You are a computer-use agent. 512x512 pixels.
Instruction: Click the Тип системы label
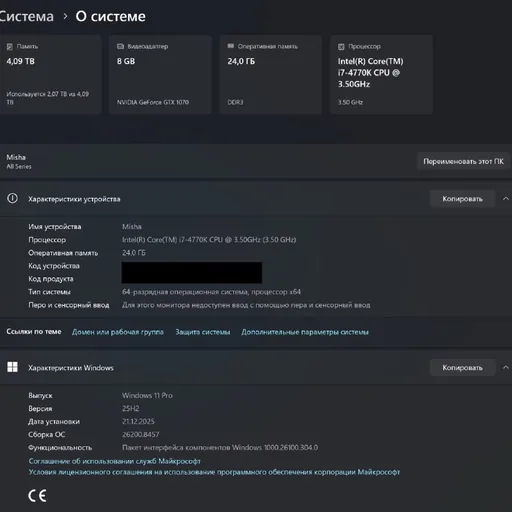coord(49,292)
